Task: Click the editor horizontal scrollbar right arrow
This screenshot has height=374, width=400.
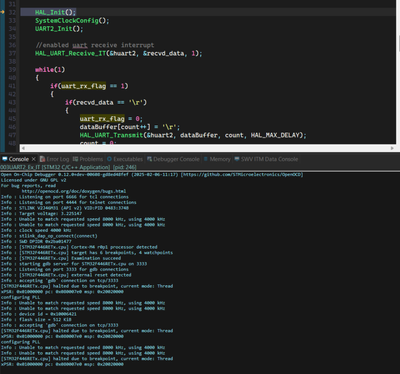Action: [392, 148]
